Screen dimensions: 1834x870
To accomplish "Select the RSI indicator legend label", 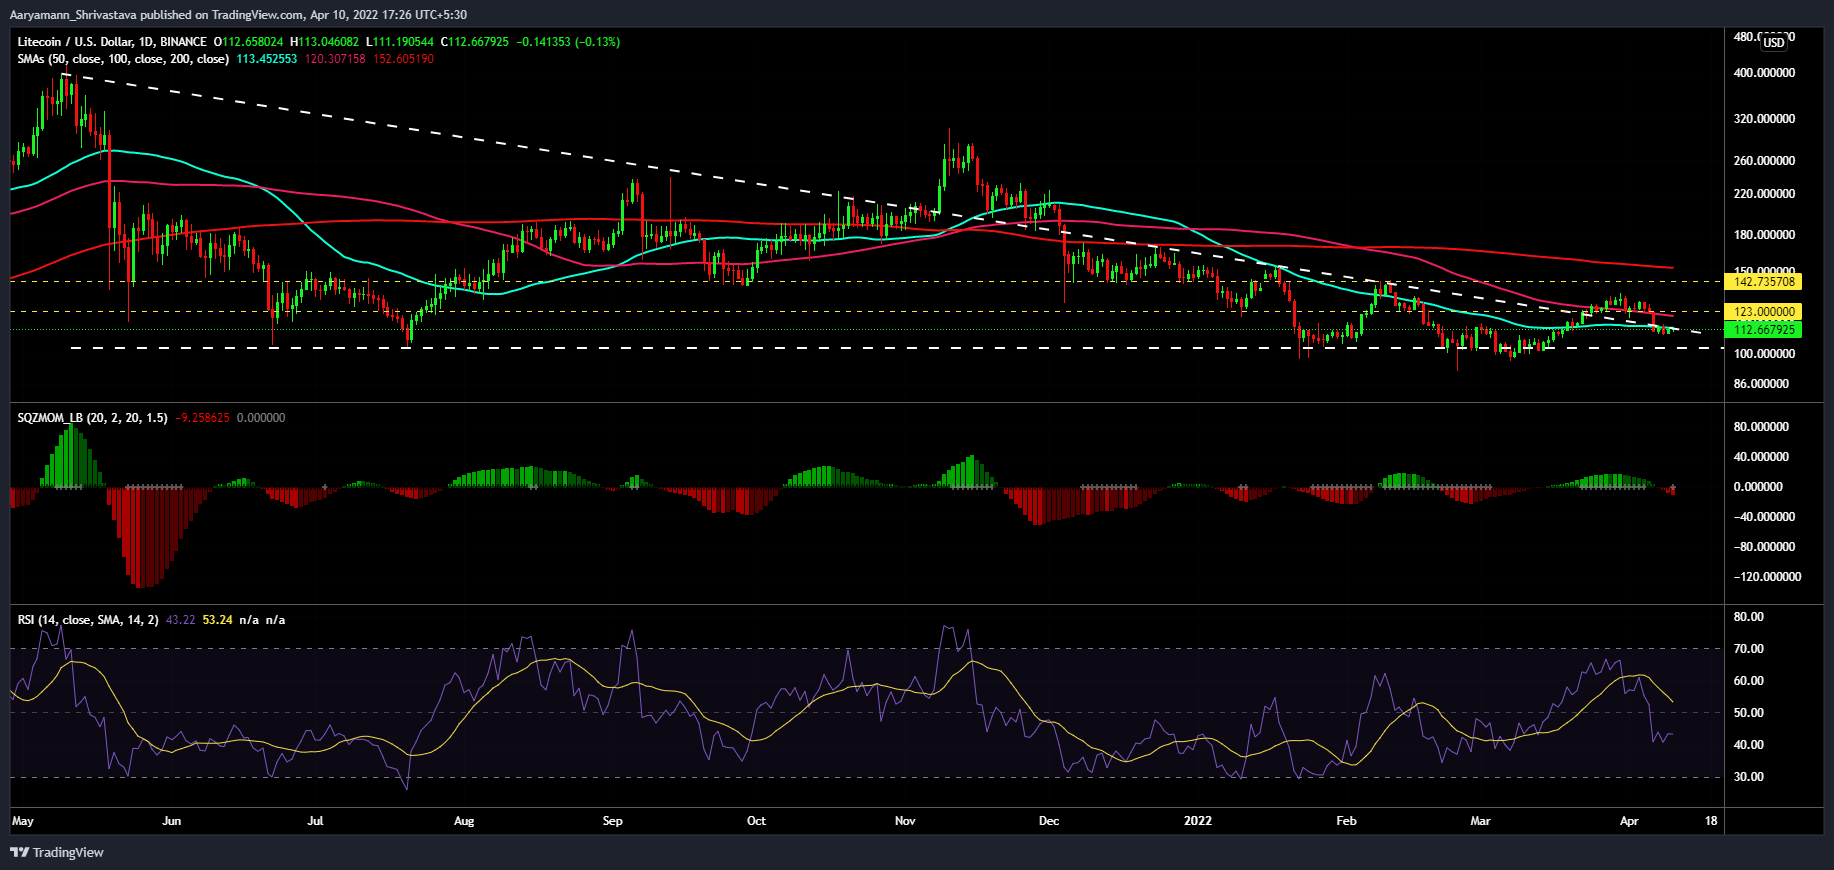I will tap(88, 620).
